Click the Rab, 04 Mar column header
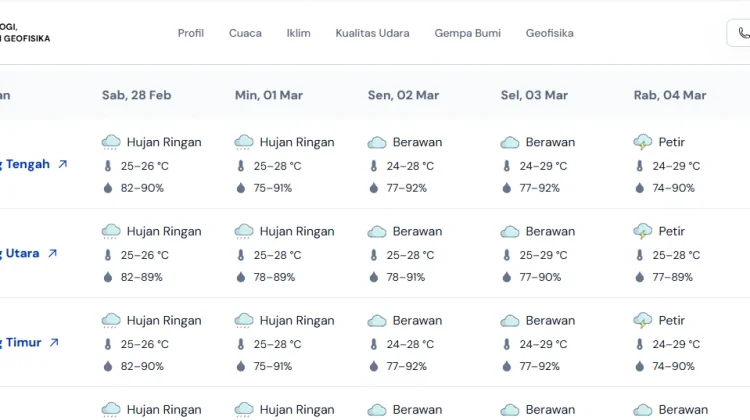 (x=670, y=95)
